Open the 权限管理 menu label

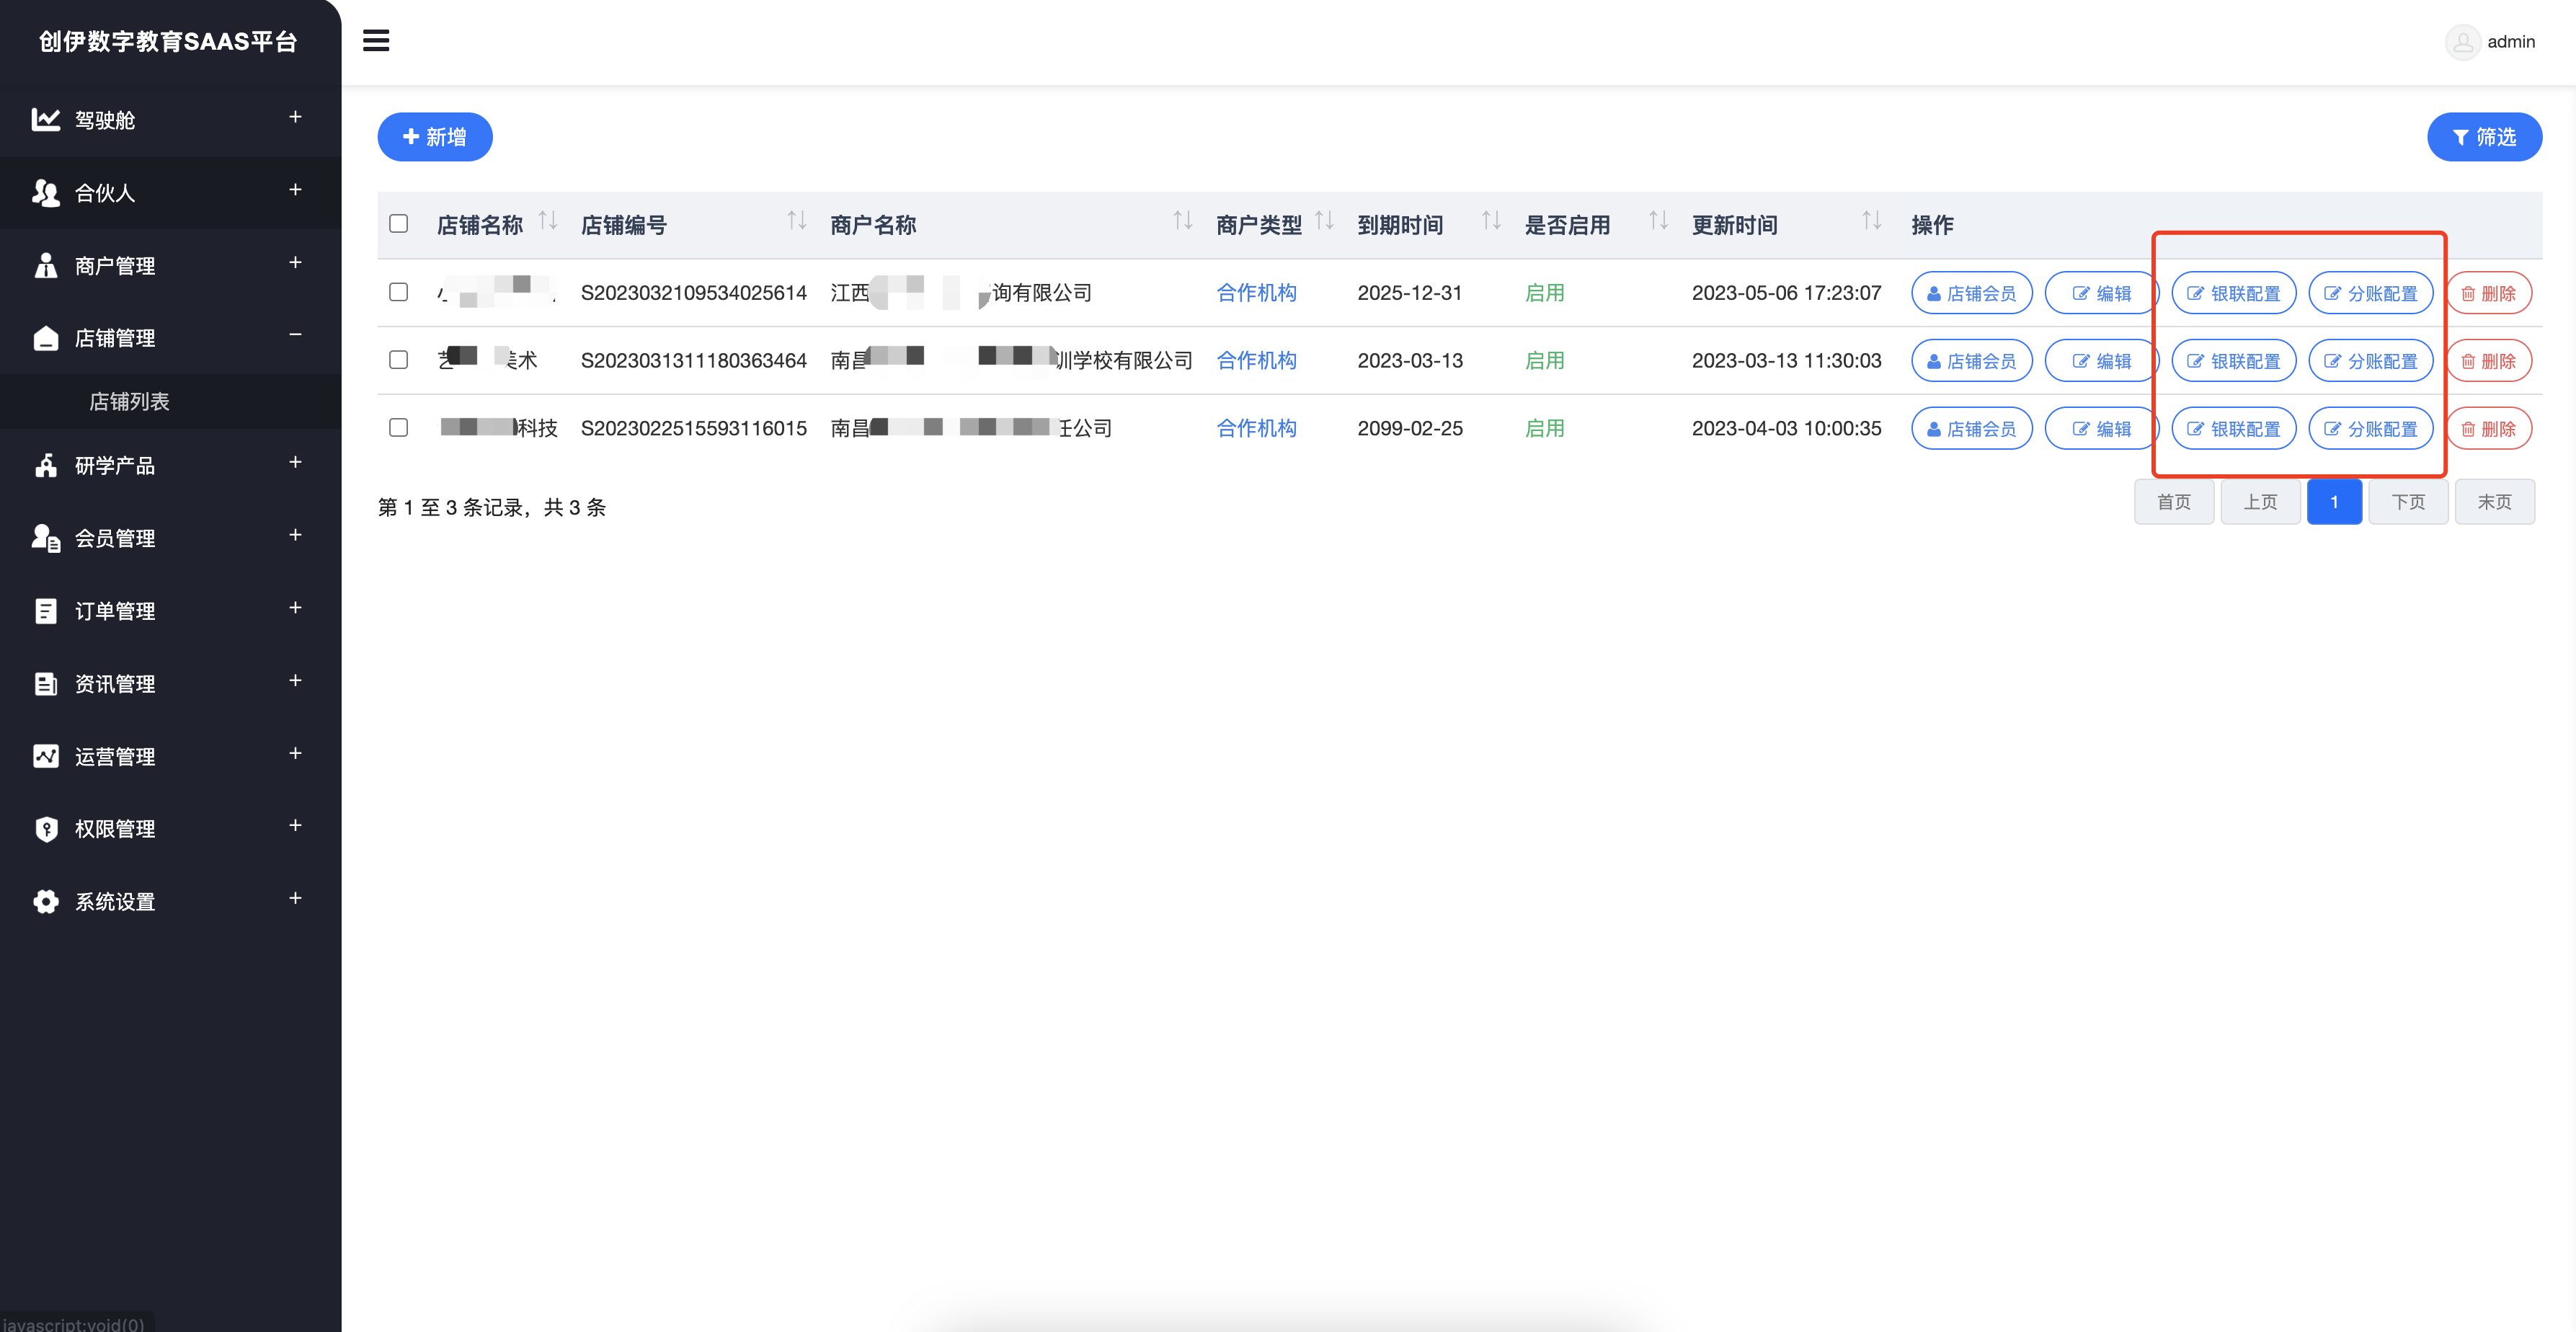click(115, 829)
